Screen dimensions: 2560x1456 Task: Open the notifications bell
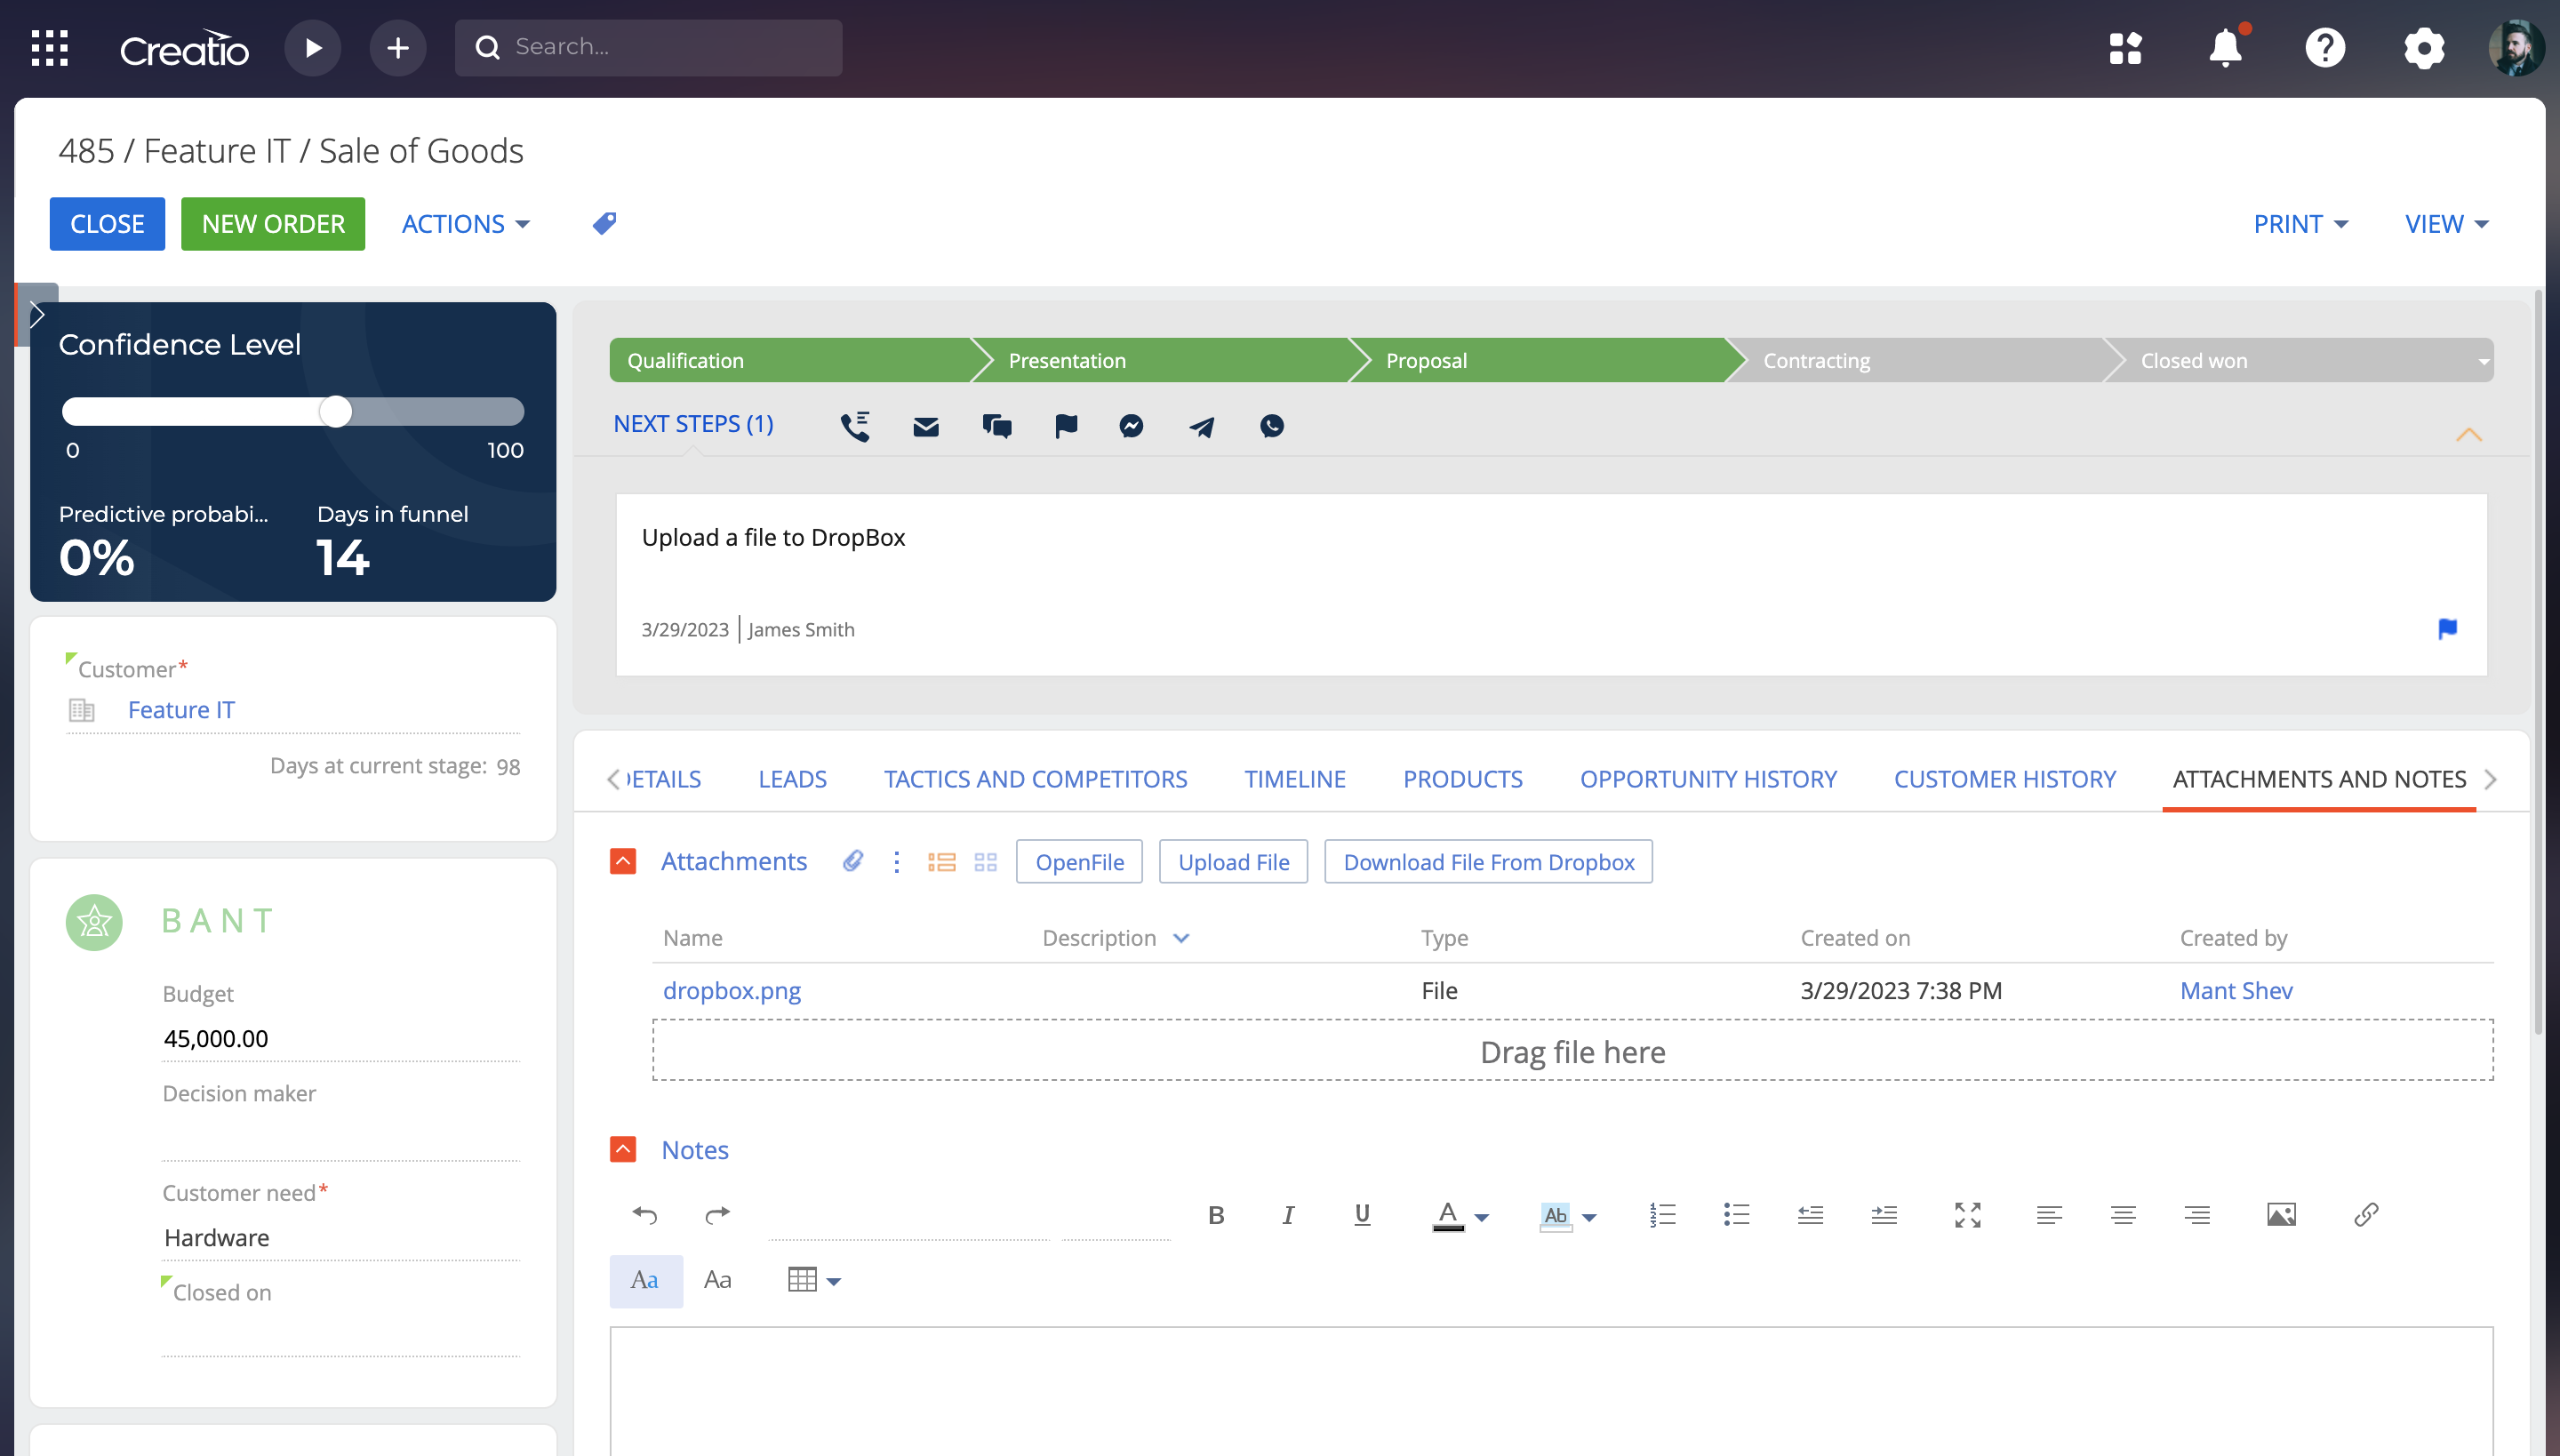pyautogui.click(x=2224, y=47)
